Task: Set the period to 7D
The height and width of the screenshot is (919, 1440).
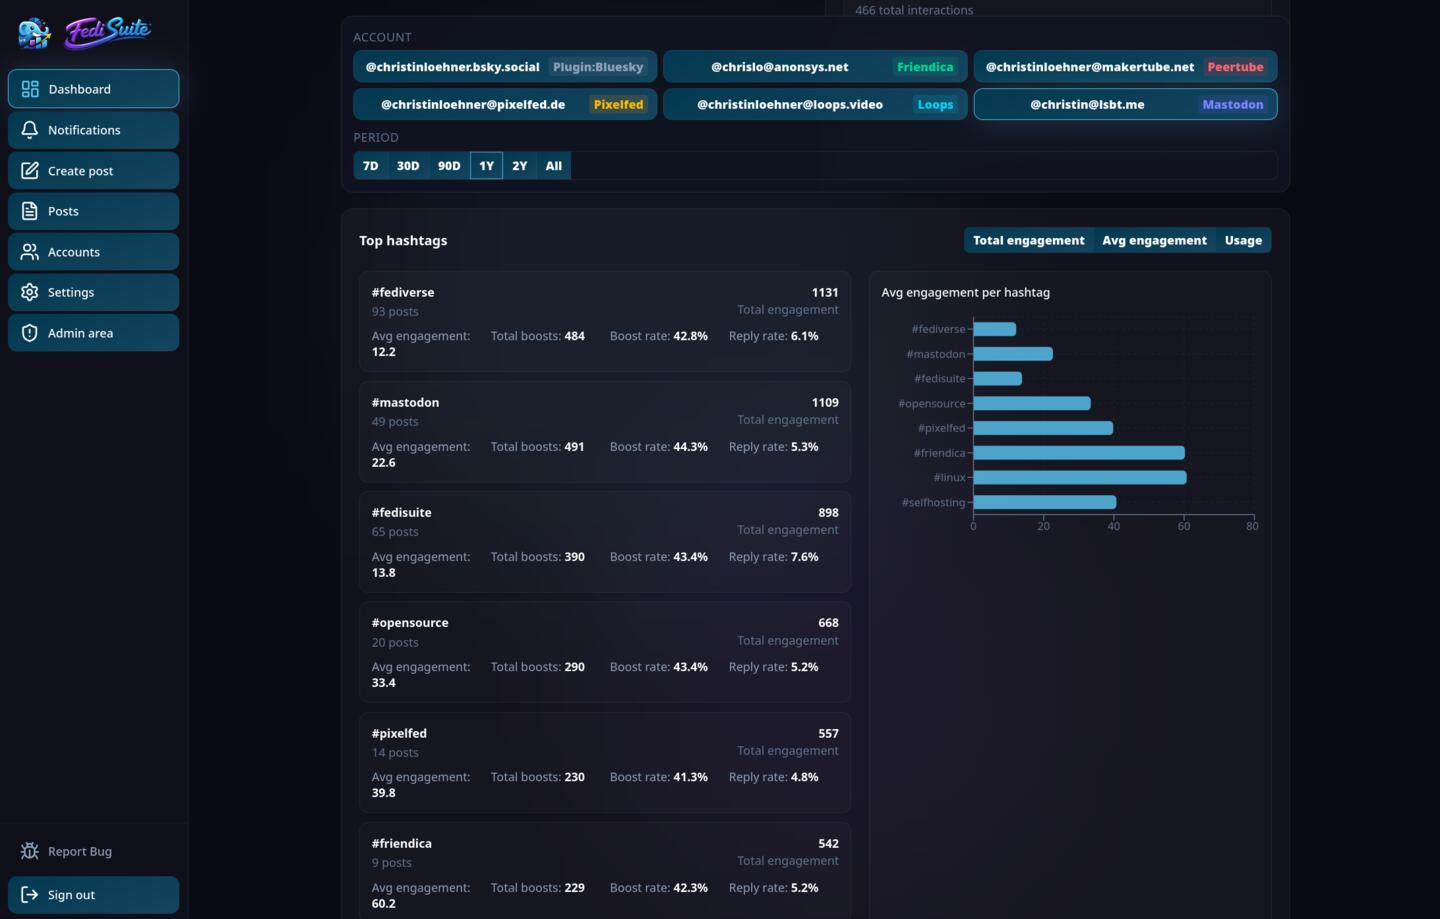Action: coord(371,166)
